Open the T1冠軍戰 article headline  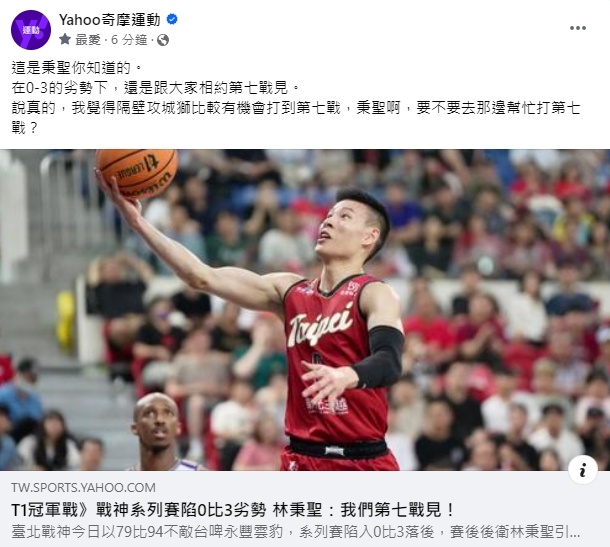click(233, 510)
